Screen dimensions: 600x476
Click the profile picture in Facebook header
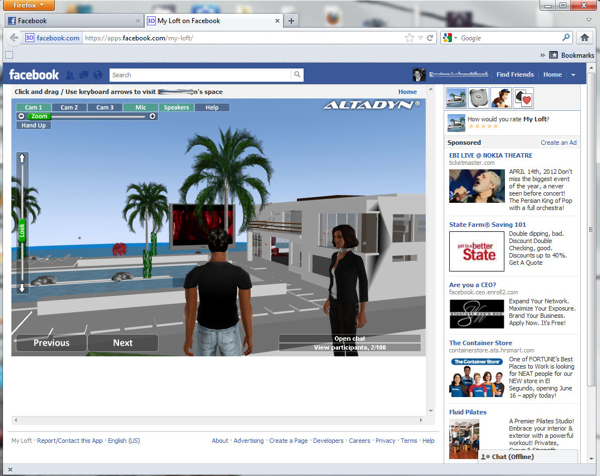coord(419,75)
